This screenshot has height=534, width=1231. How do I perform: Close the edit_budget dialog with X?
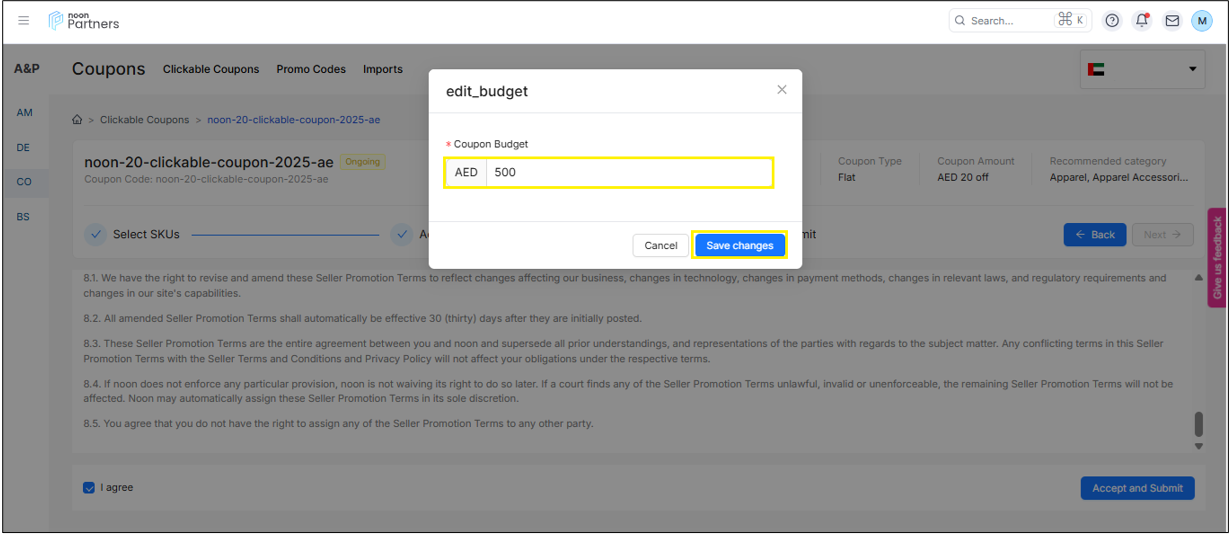(x=781, y=90)
